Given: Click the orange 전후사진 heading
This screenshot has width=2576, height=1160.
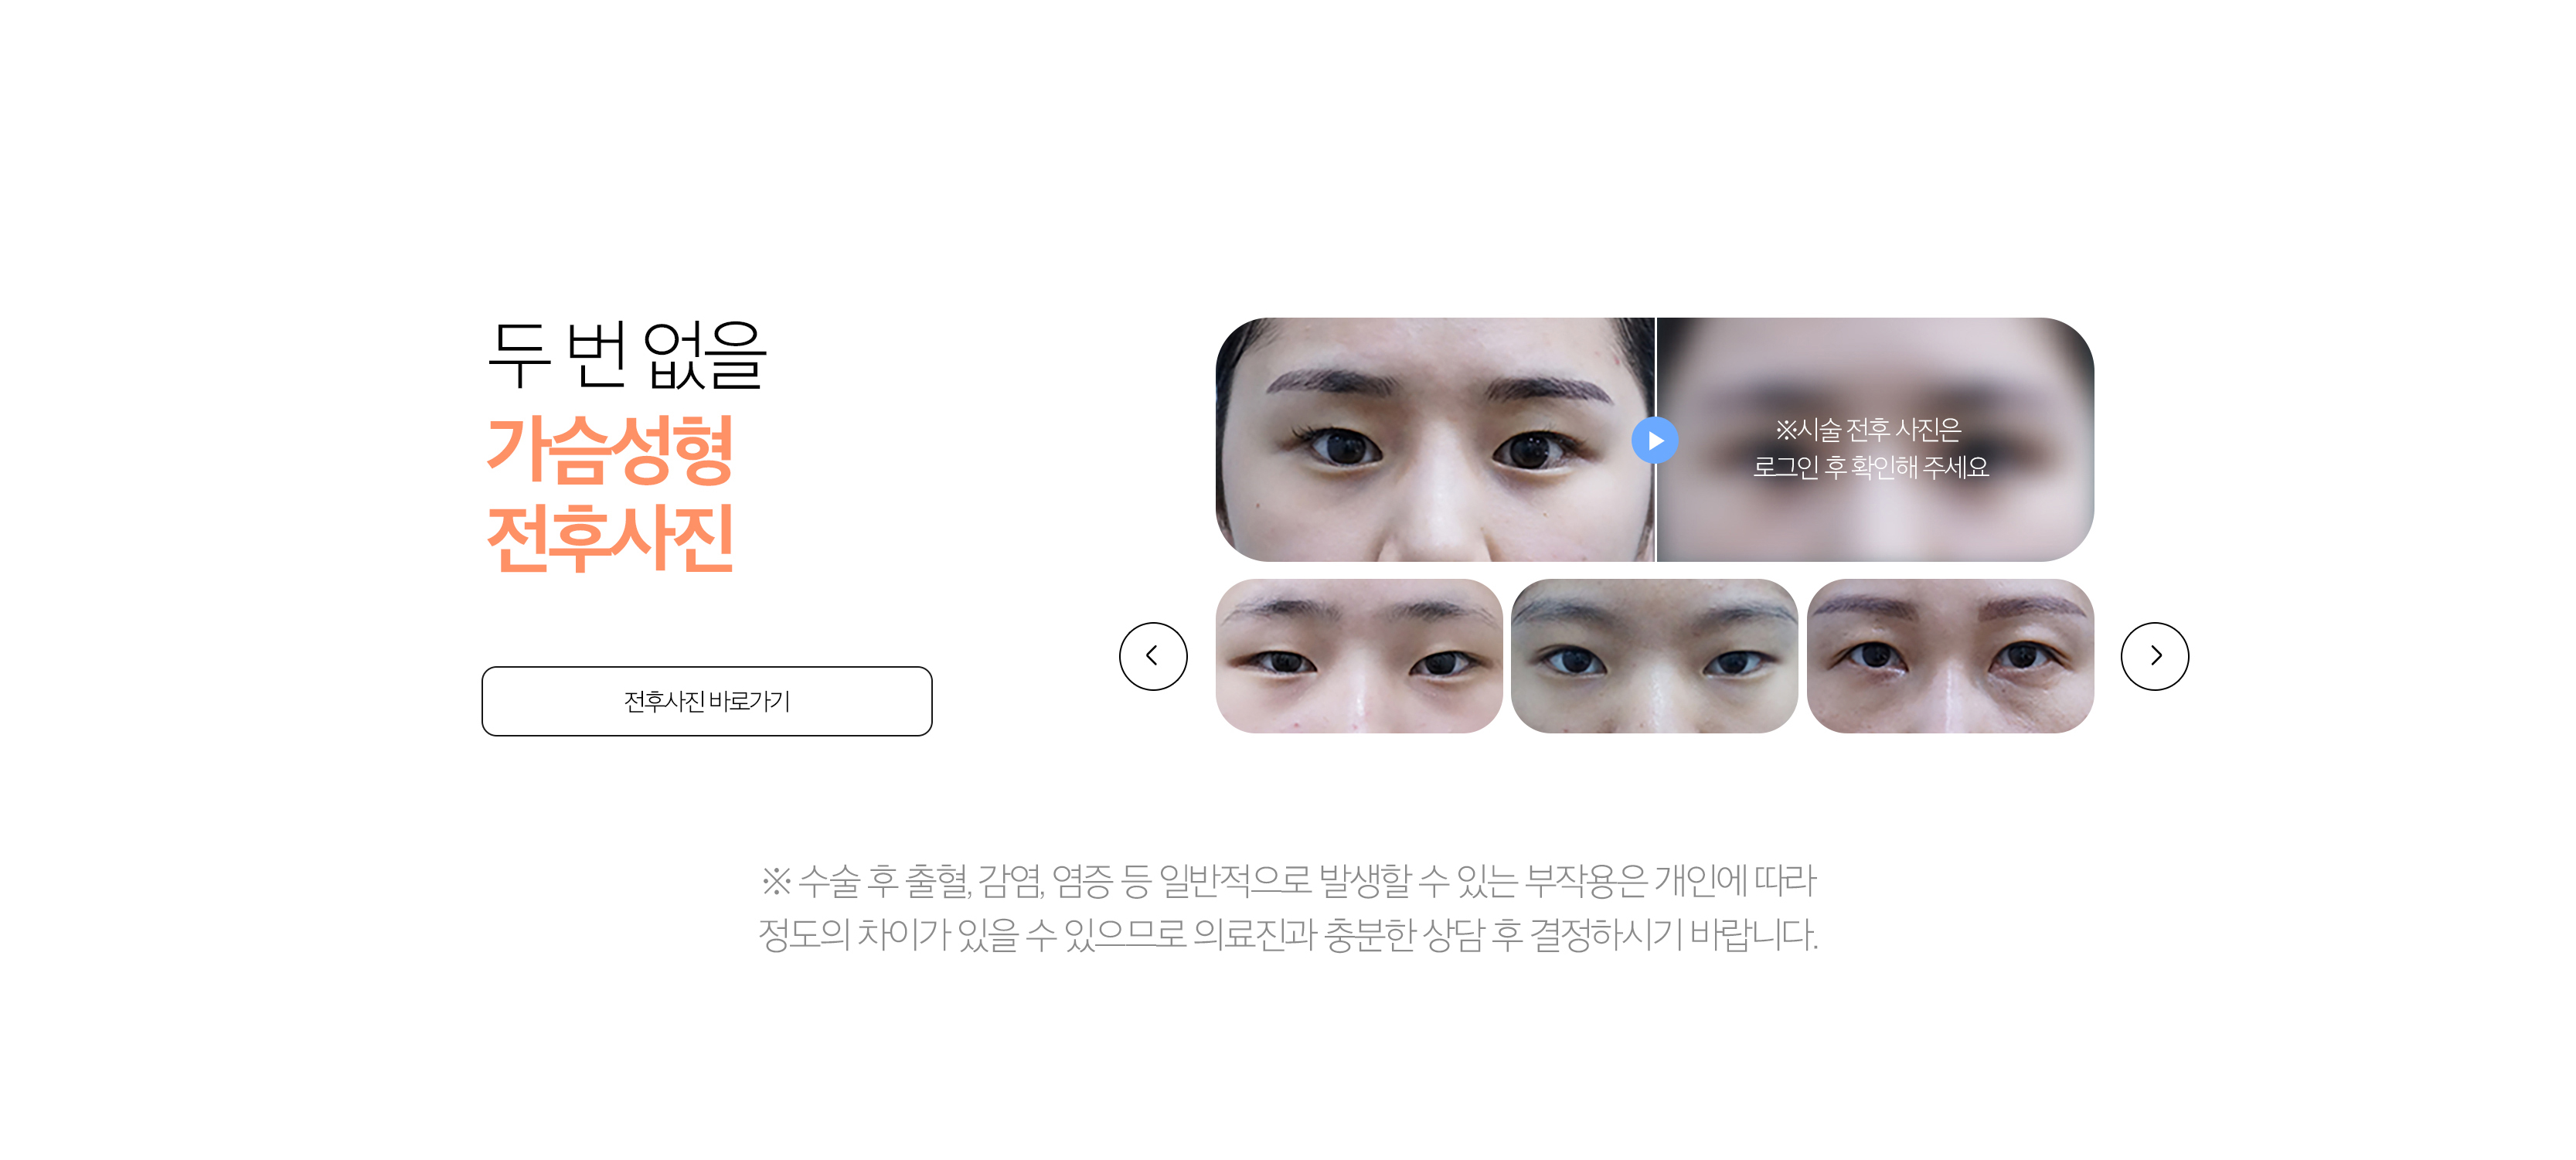Looking at the screenshot, I should tap(611, 538).
